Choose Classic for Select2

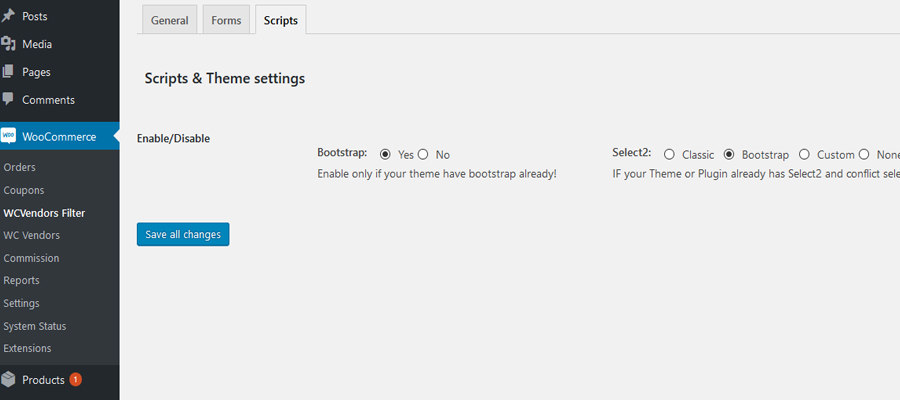pyautogui.click(x=669, y=155)
